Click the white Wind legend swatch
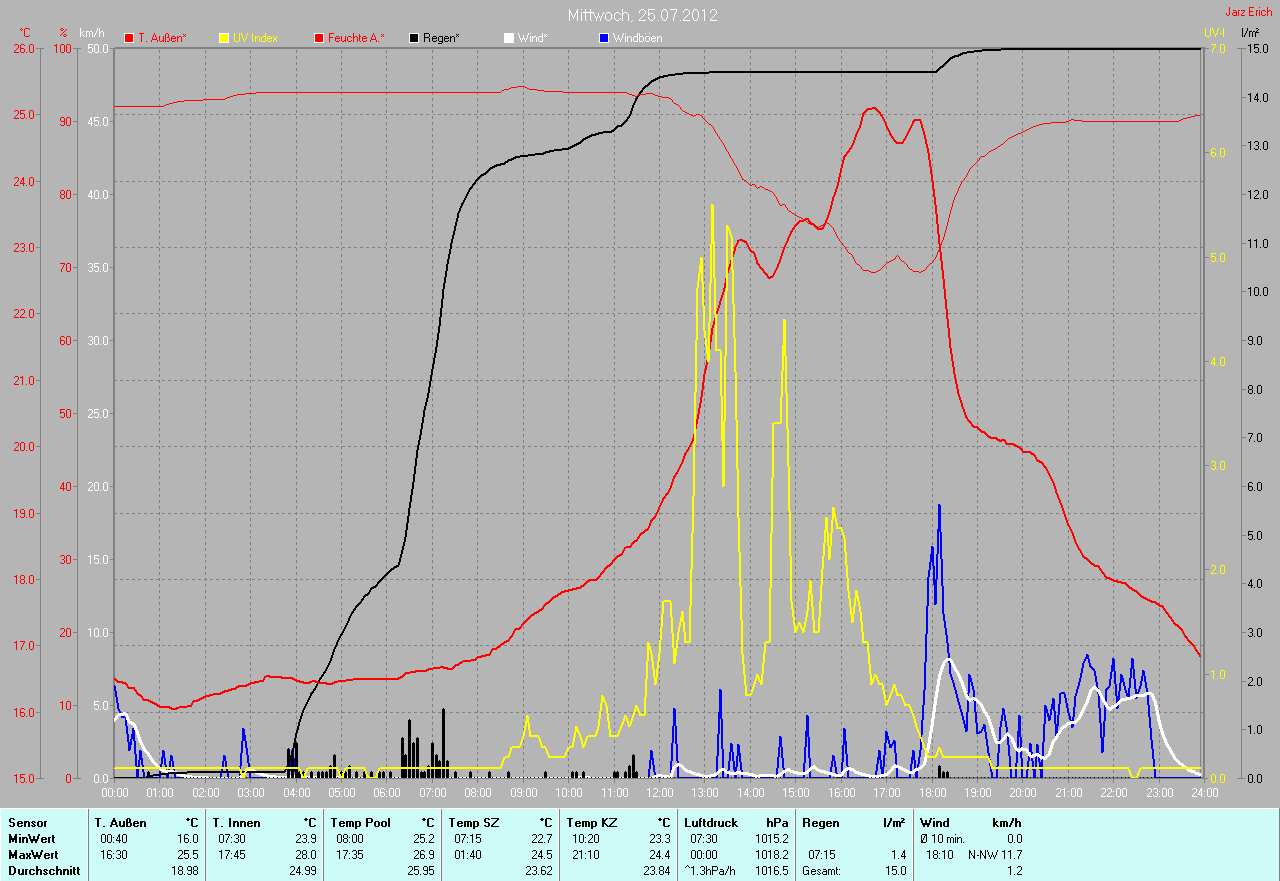The height and width of the screenshot is (881, 1280). click(x=508, y=38)
